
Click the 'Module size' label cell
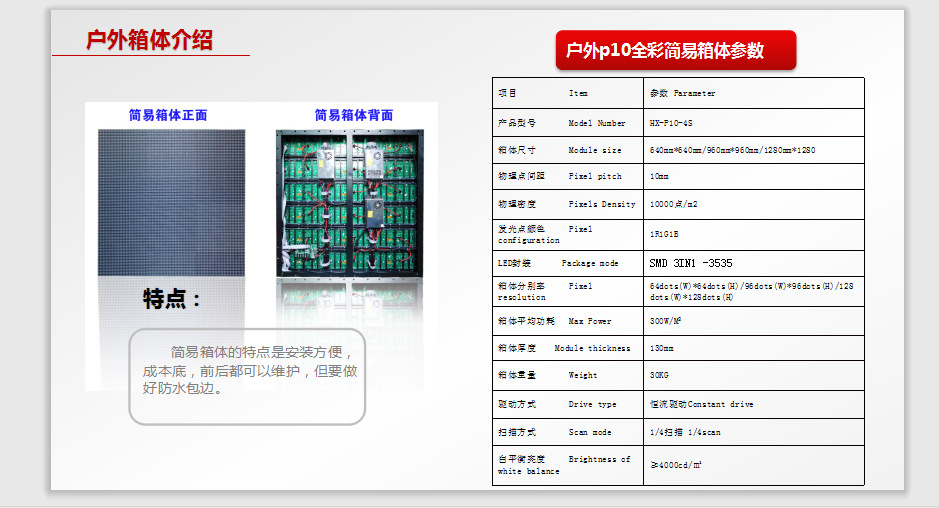pyautogui.click(x=568, y=150)
